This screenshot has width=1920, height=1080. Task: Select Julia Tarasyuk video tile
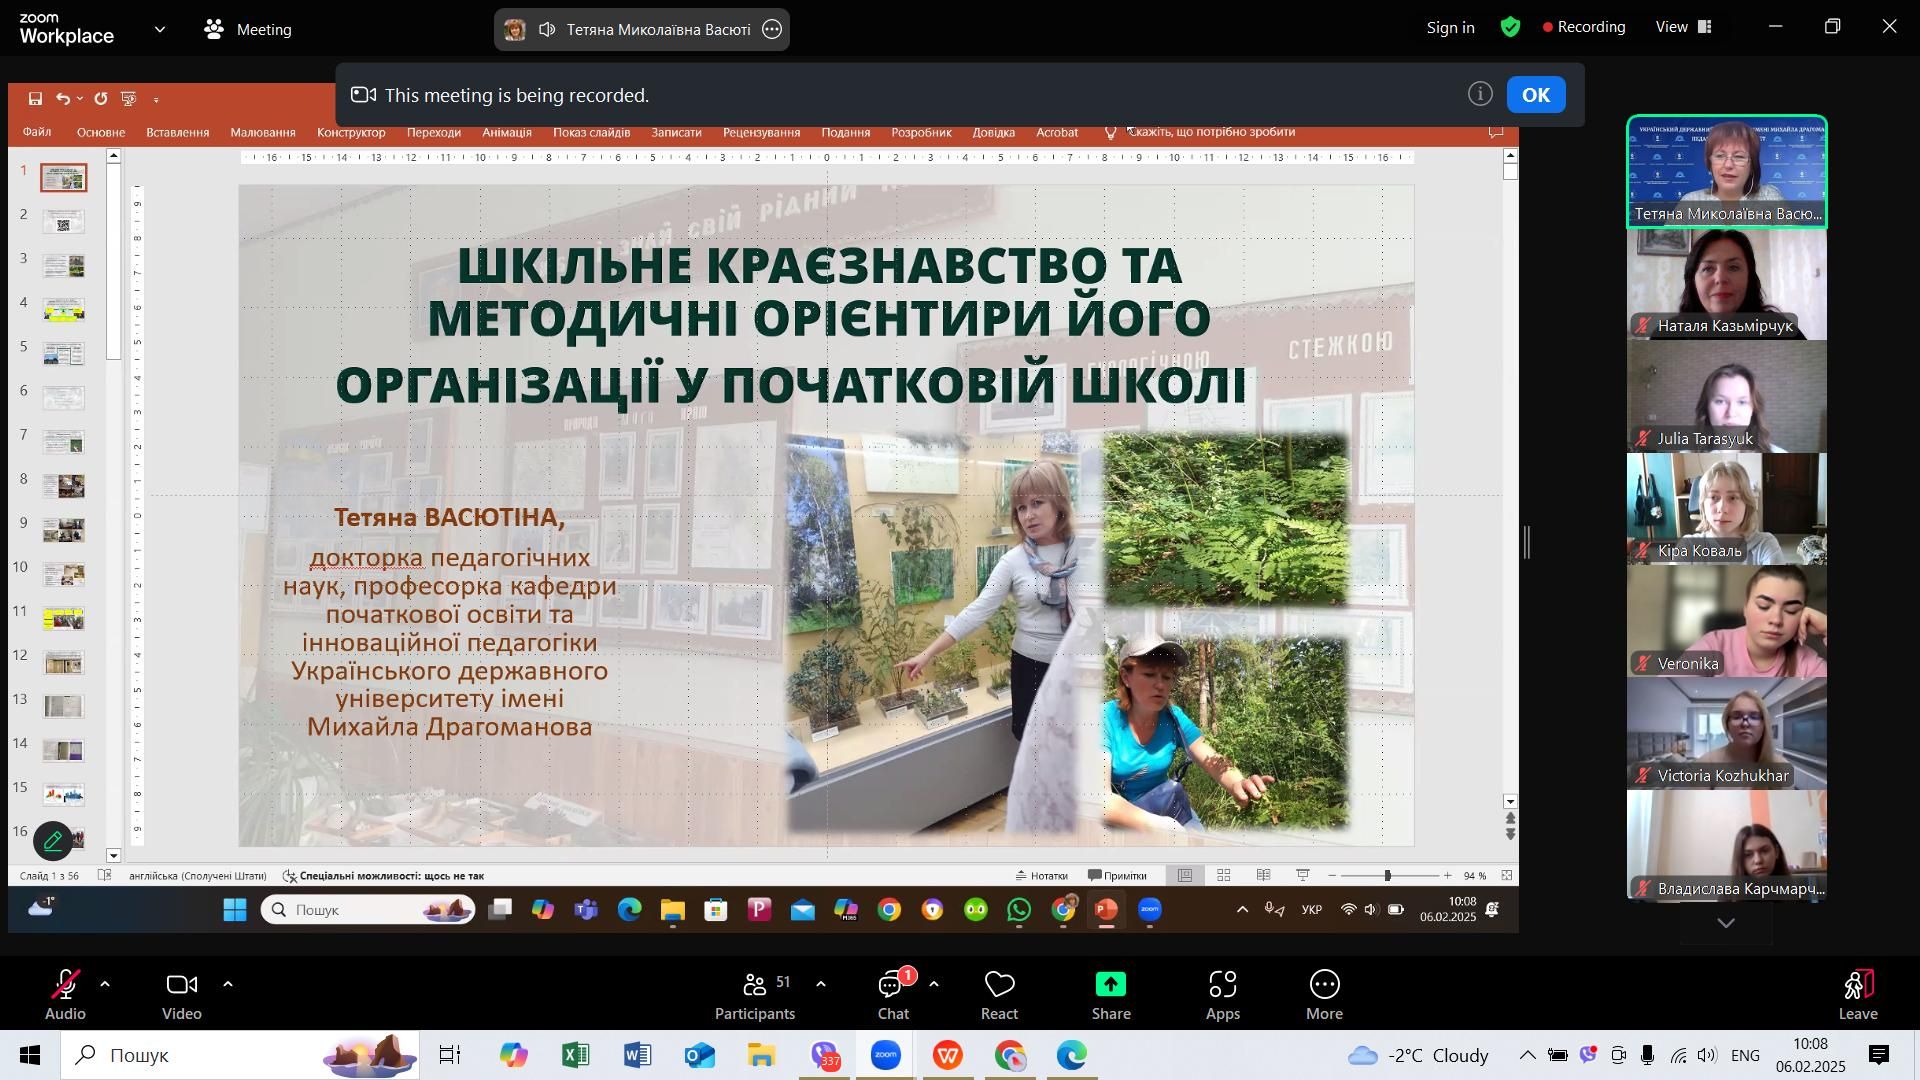(x=1727, y=397)
